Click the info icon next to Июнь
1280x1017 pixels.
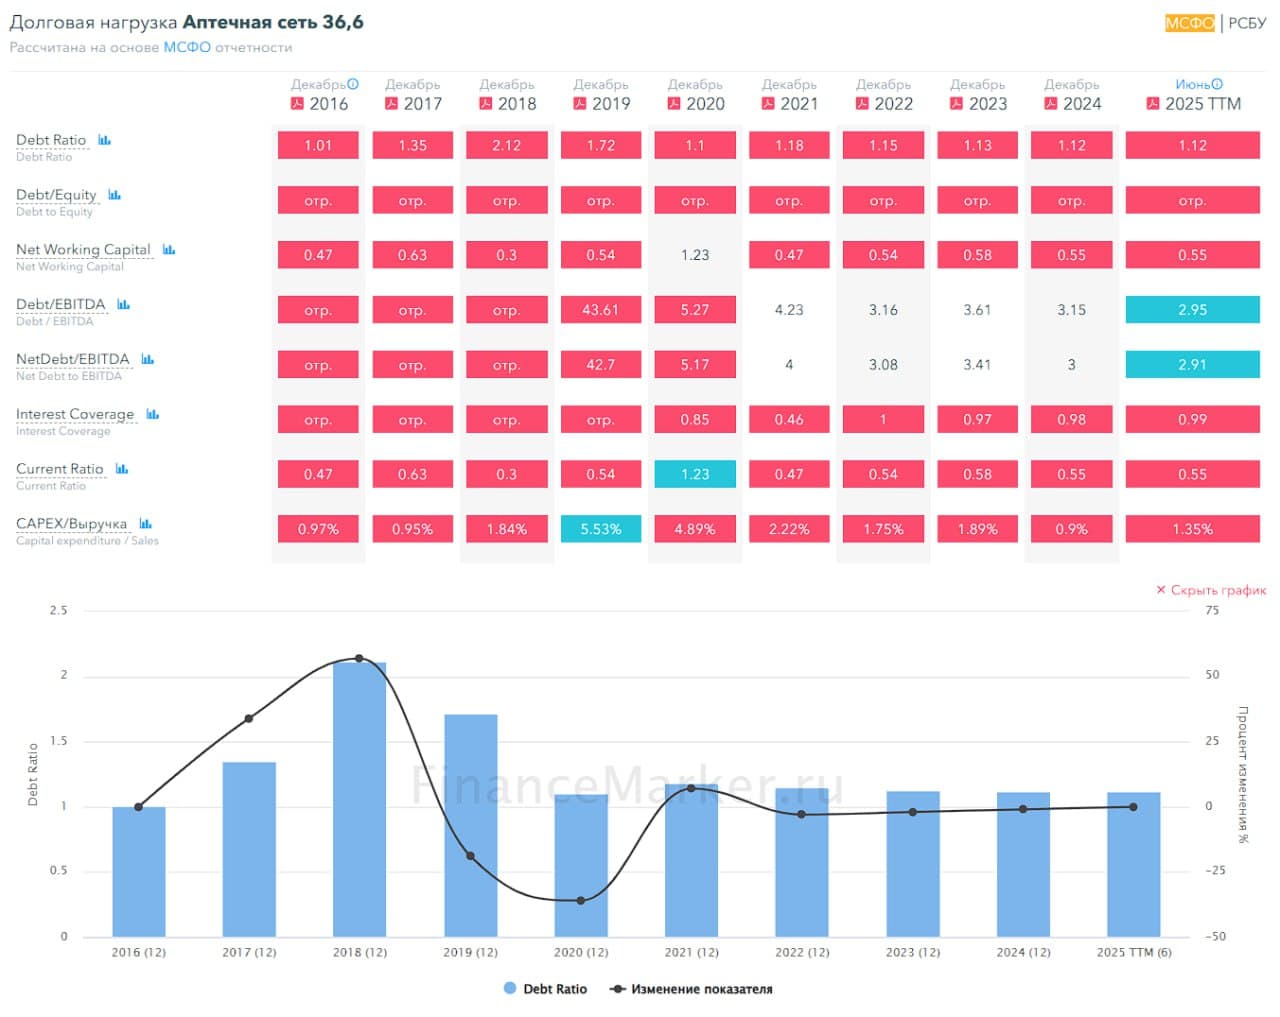1217,85
